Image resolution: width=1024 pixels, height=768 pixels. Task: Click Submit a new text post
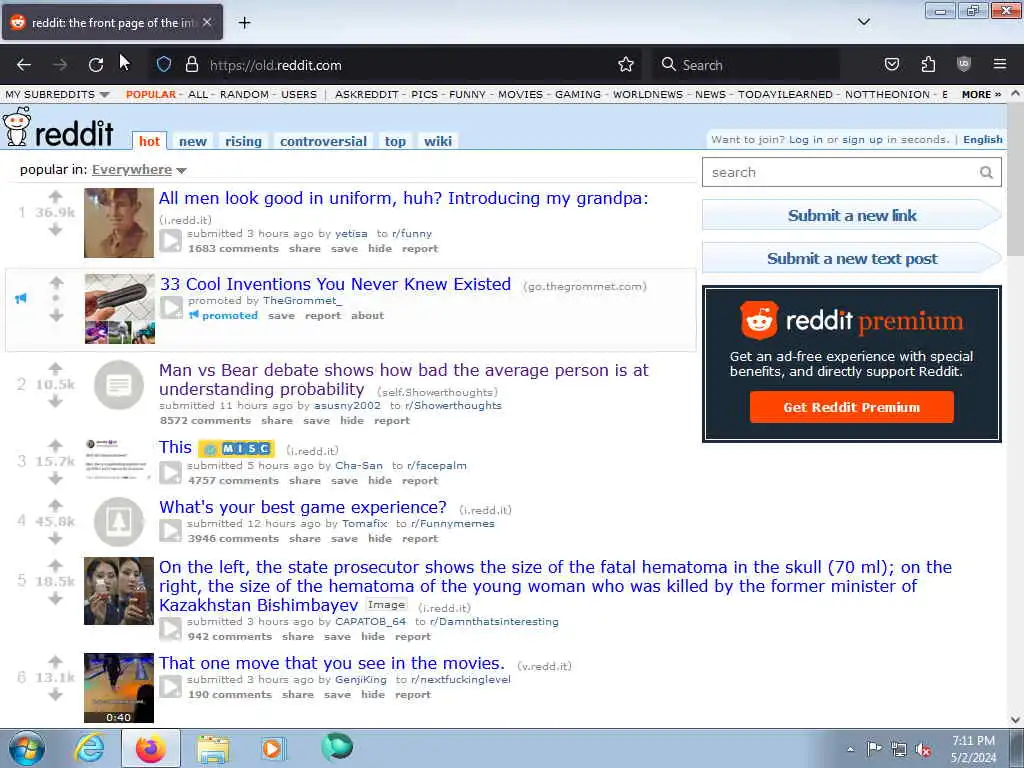[x=852, y=259]
